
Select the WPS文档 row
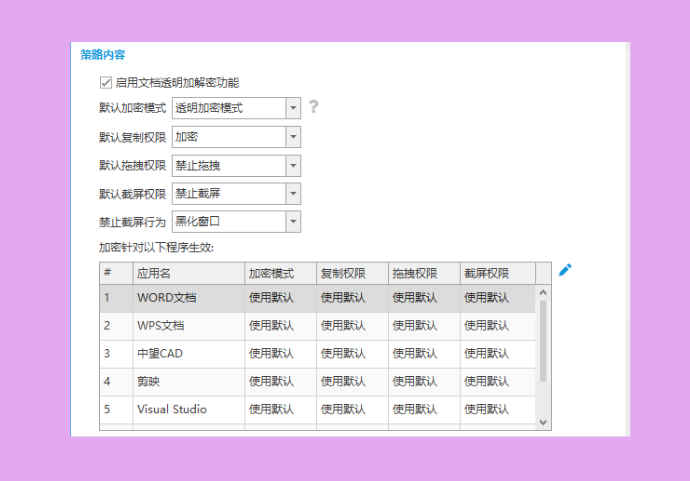(317, 326)
